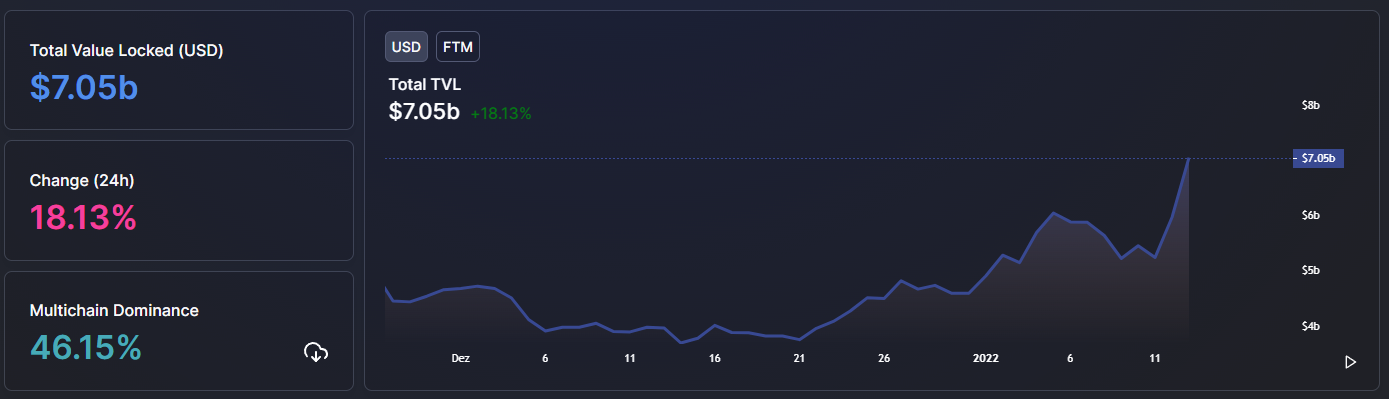This screenshot has width=1389, height=399.
Task: Click the 18.13% pink change value
Action: [x=83, y=217]
